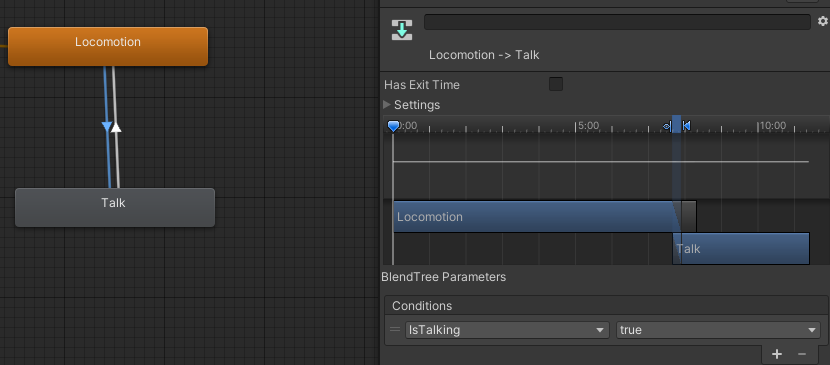Click the blue playhead marker at 0:00
The image size is (830, 365).
click(393, 126)
